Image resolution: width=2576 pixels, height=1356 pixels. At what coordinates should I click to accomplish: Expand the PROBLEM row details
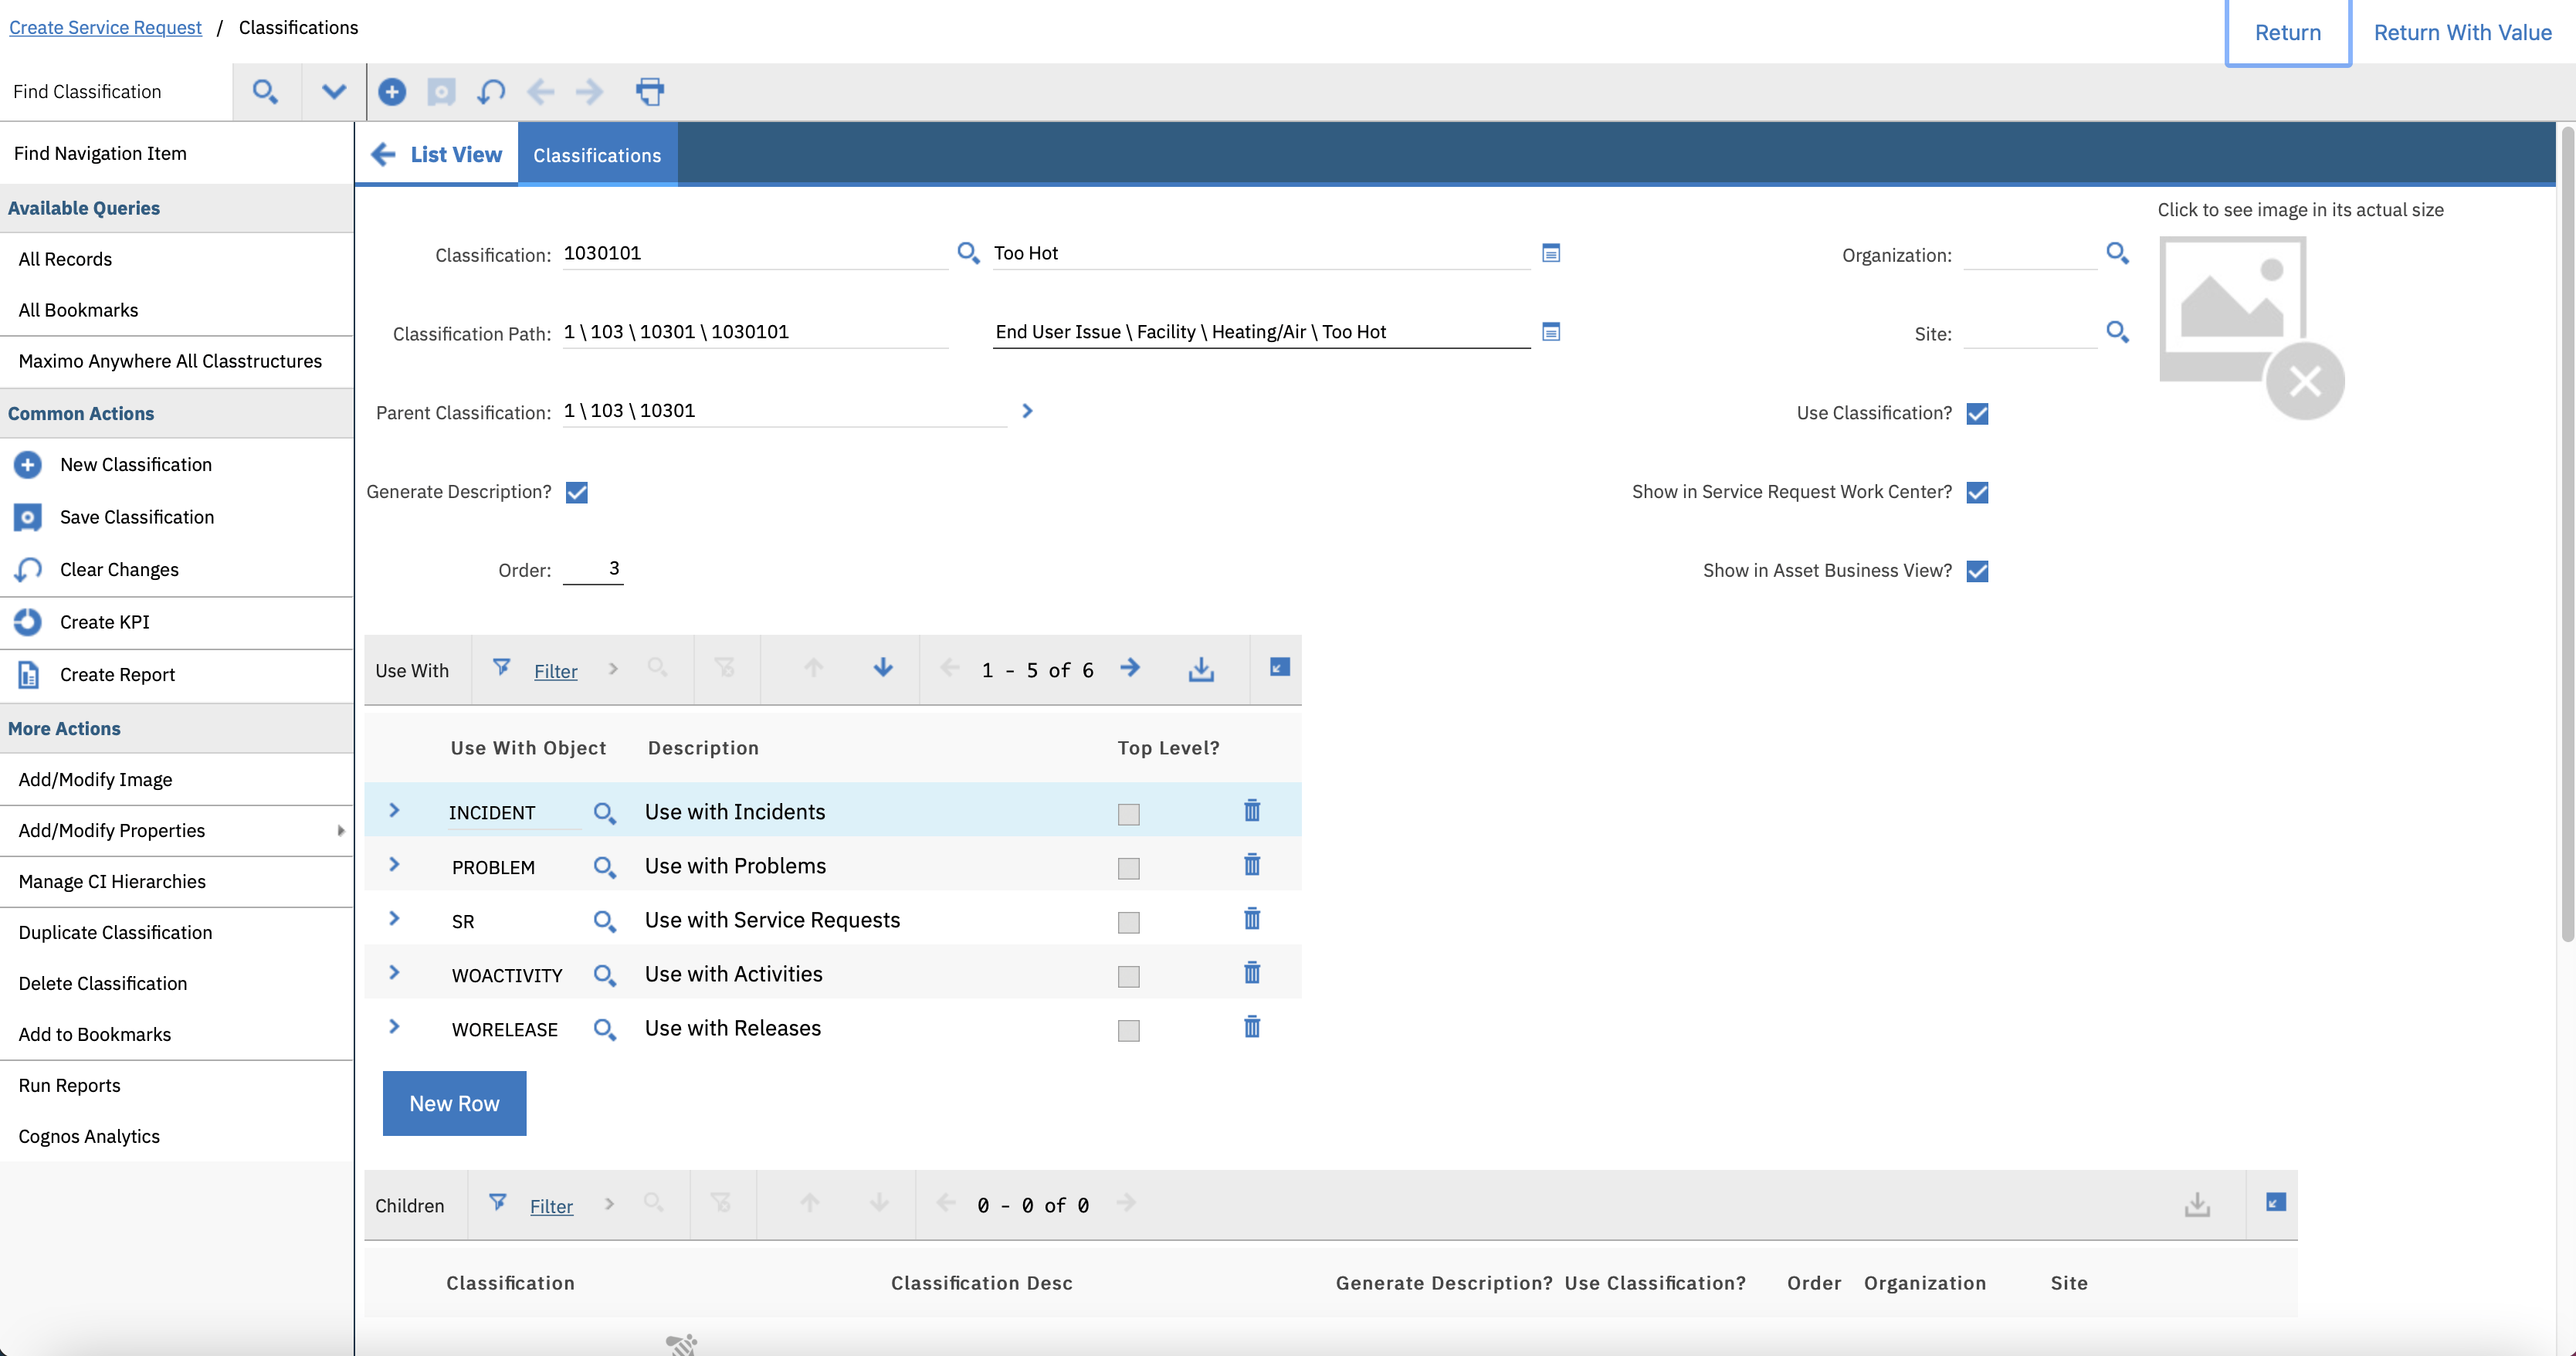pyautogui.click(x=394, y=864)
